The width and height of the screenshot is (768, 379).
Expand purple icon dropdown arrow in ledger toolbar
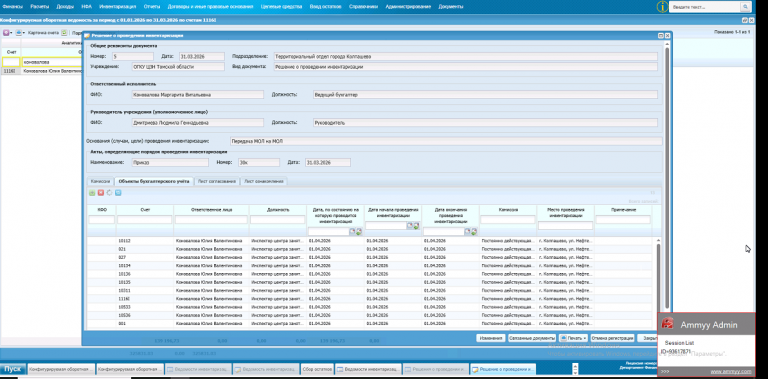pos(11,33)
